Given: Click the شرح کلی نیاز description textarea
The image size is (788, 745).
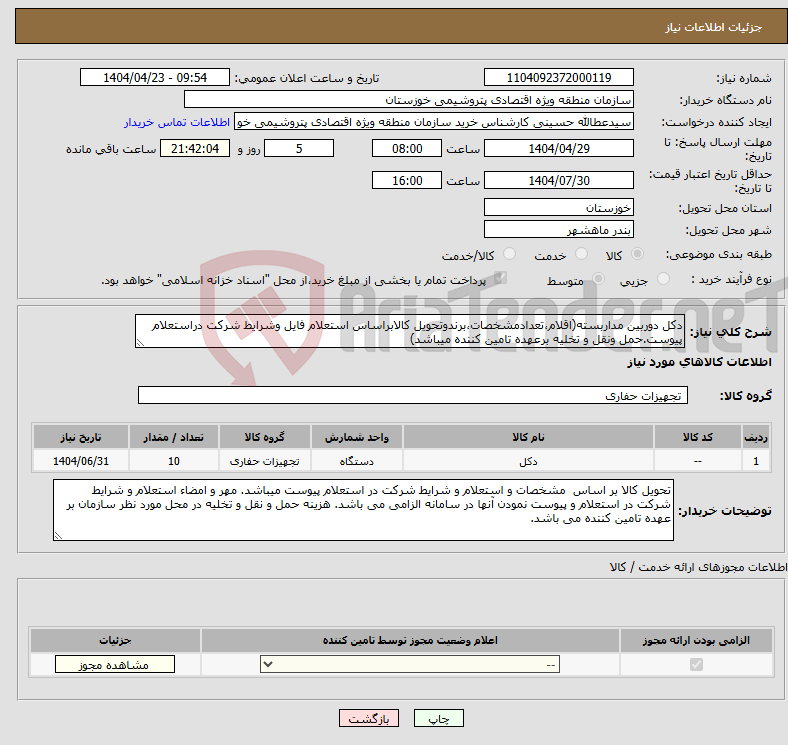Looking at the screenshot, I should (410, 331).
